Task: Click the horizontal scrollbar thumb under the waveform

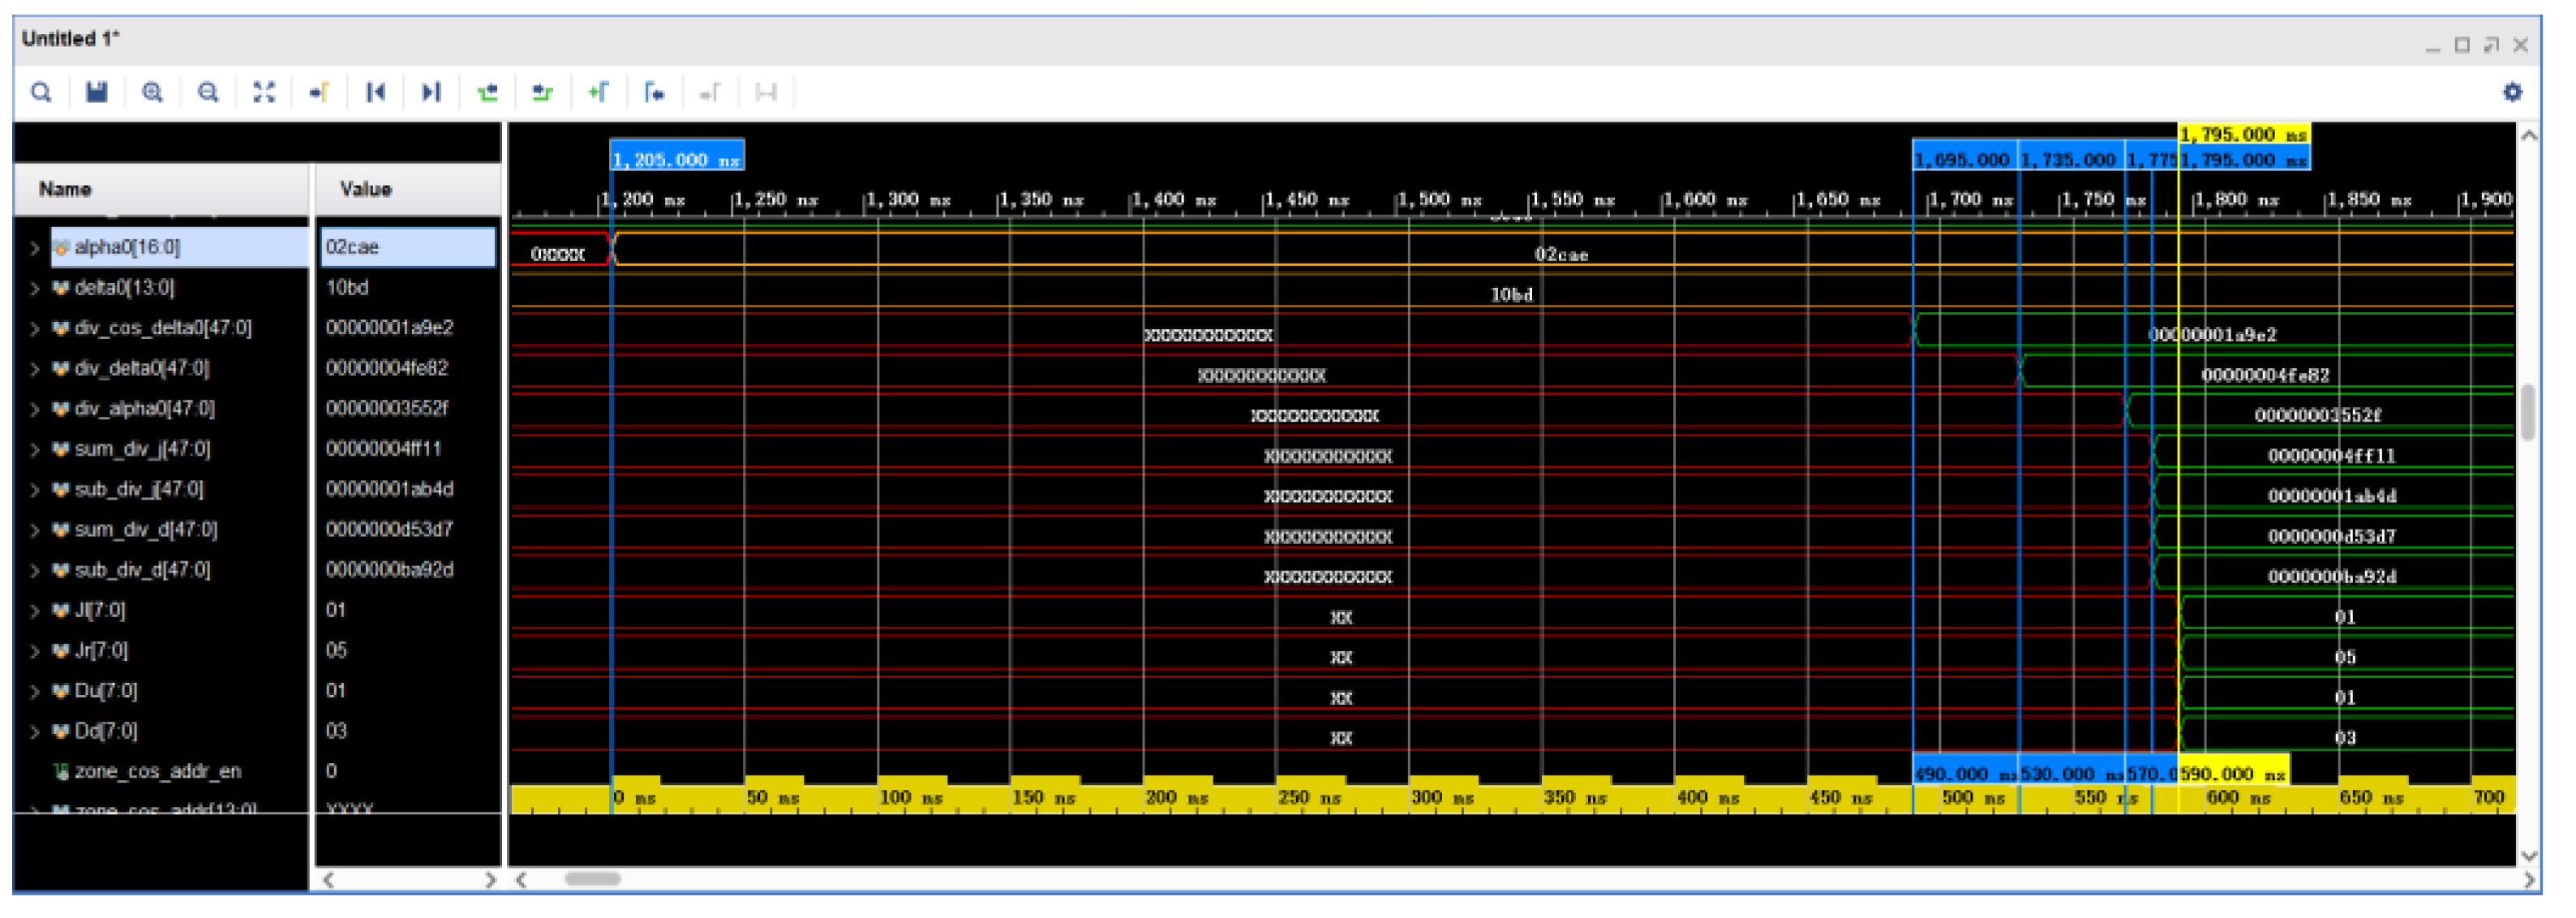Action: (592, 879)
